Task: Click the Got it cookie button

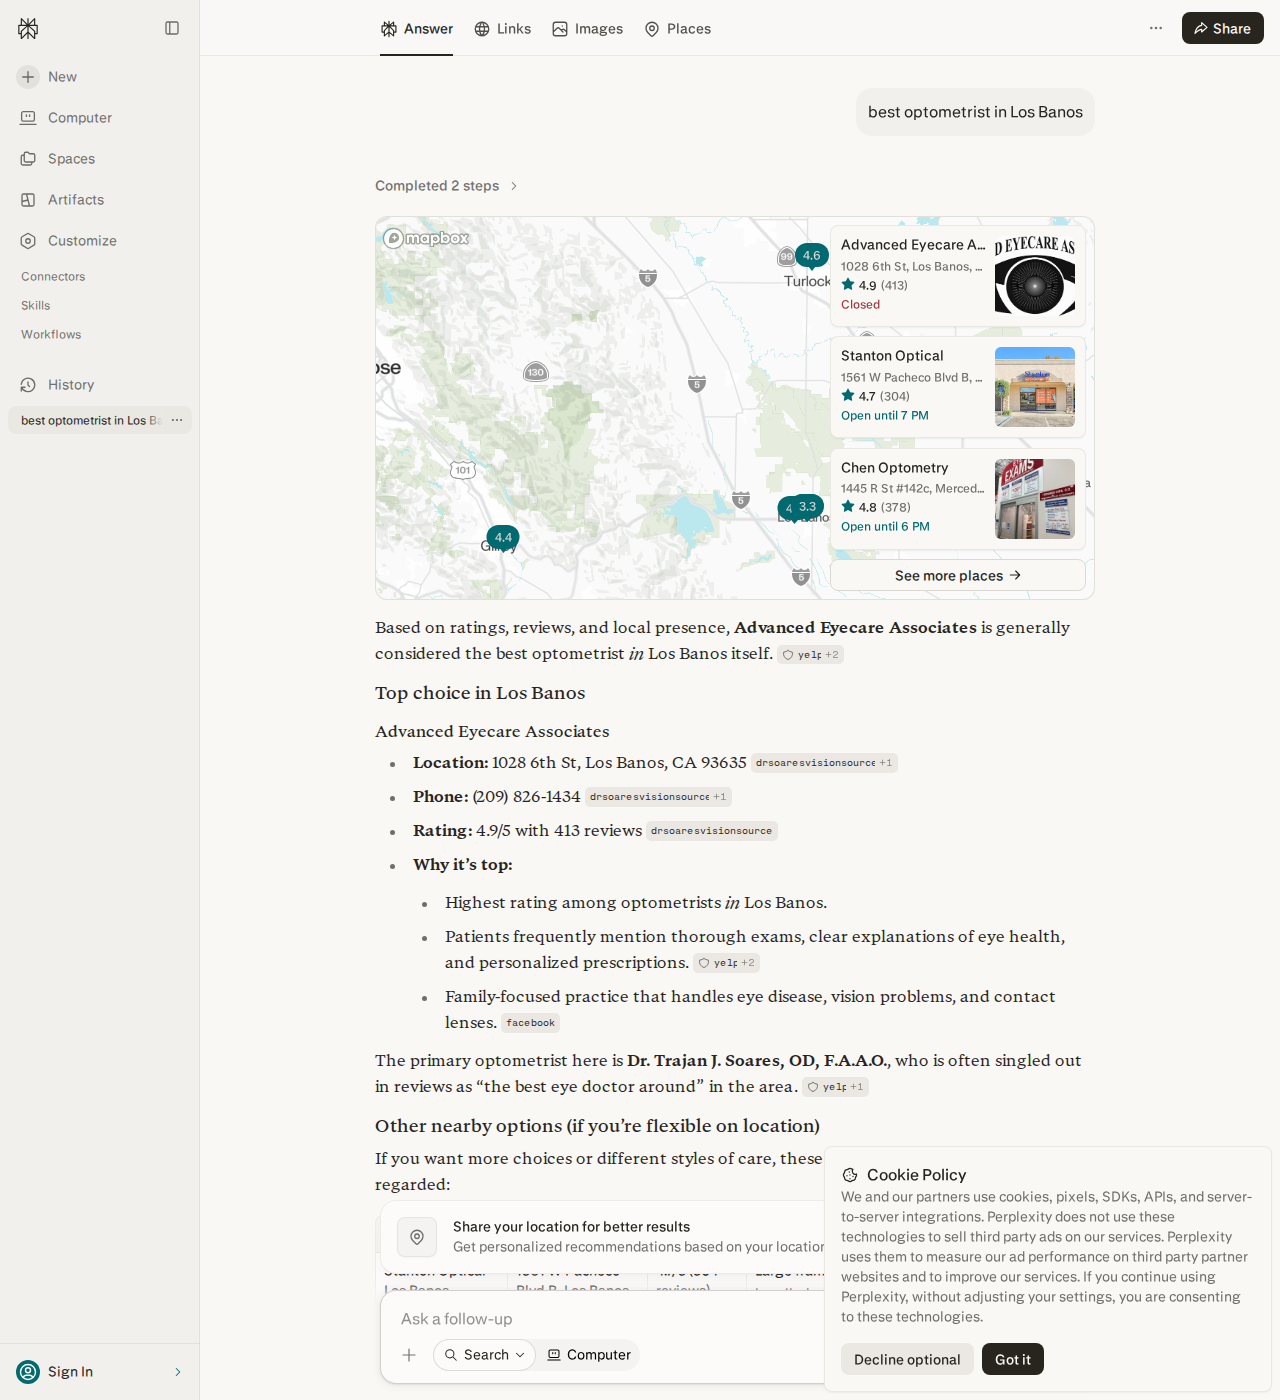Action: click(1013, 1359)
